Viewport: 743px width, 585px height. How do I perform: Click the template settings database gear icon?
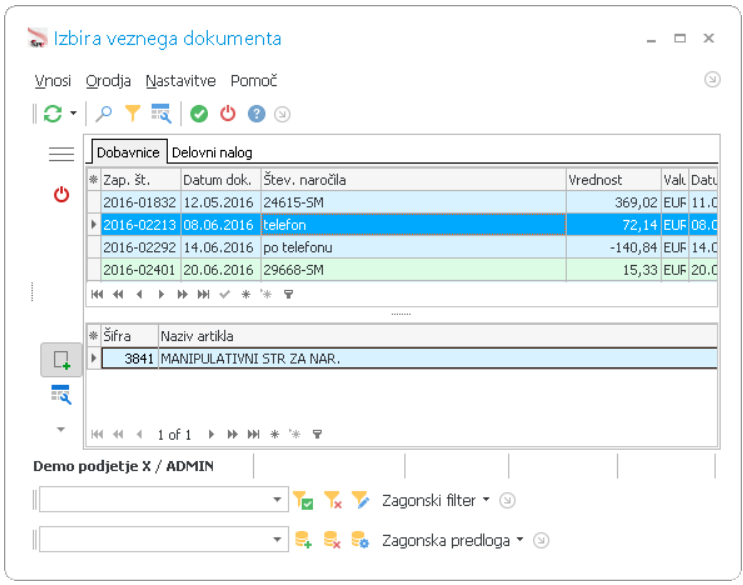pos(360,540)
